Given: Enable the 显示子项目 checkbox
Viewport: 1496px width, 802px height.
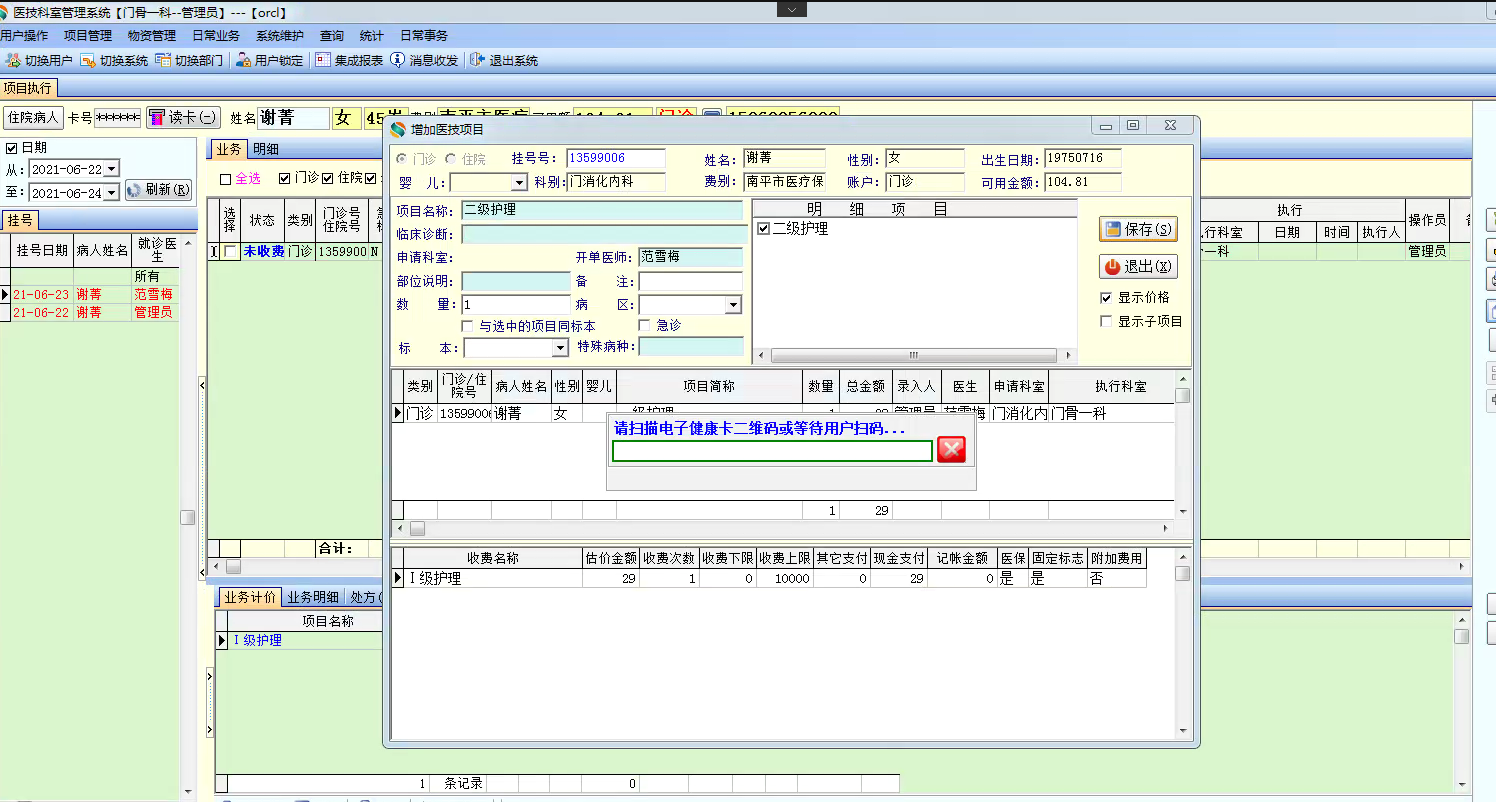Looking at the screenshot, I should pyautogui.click(x=1106, y=322).
